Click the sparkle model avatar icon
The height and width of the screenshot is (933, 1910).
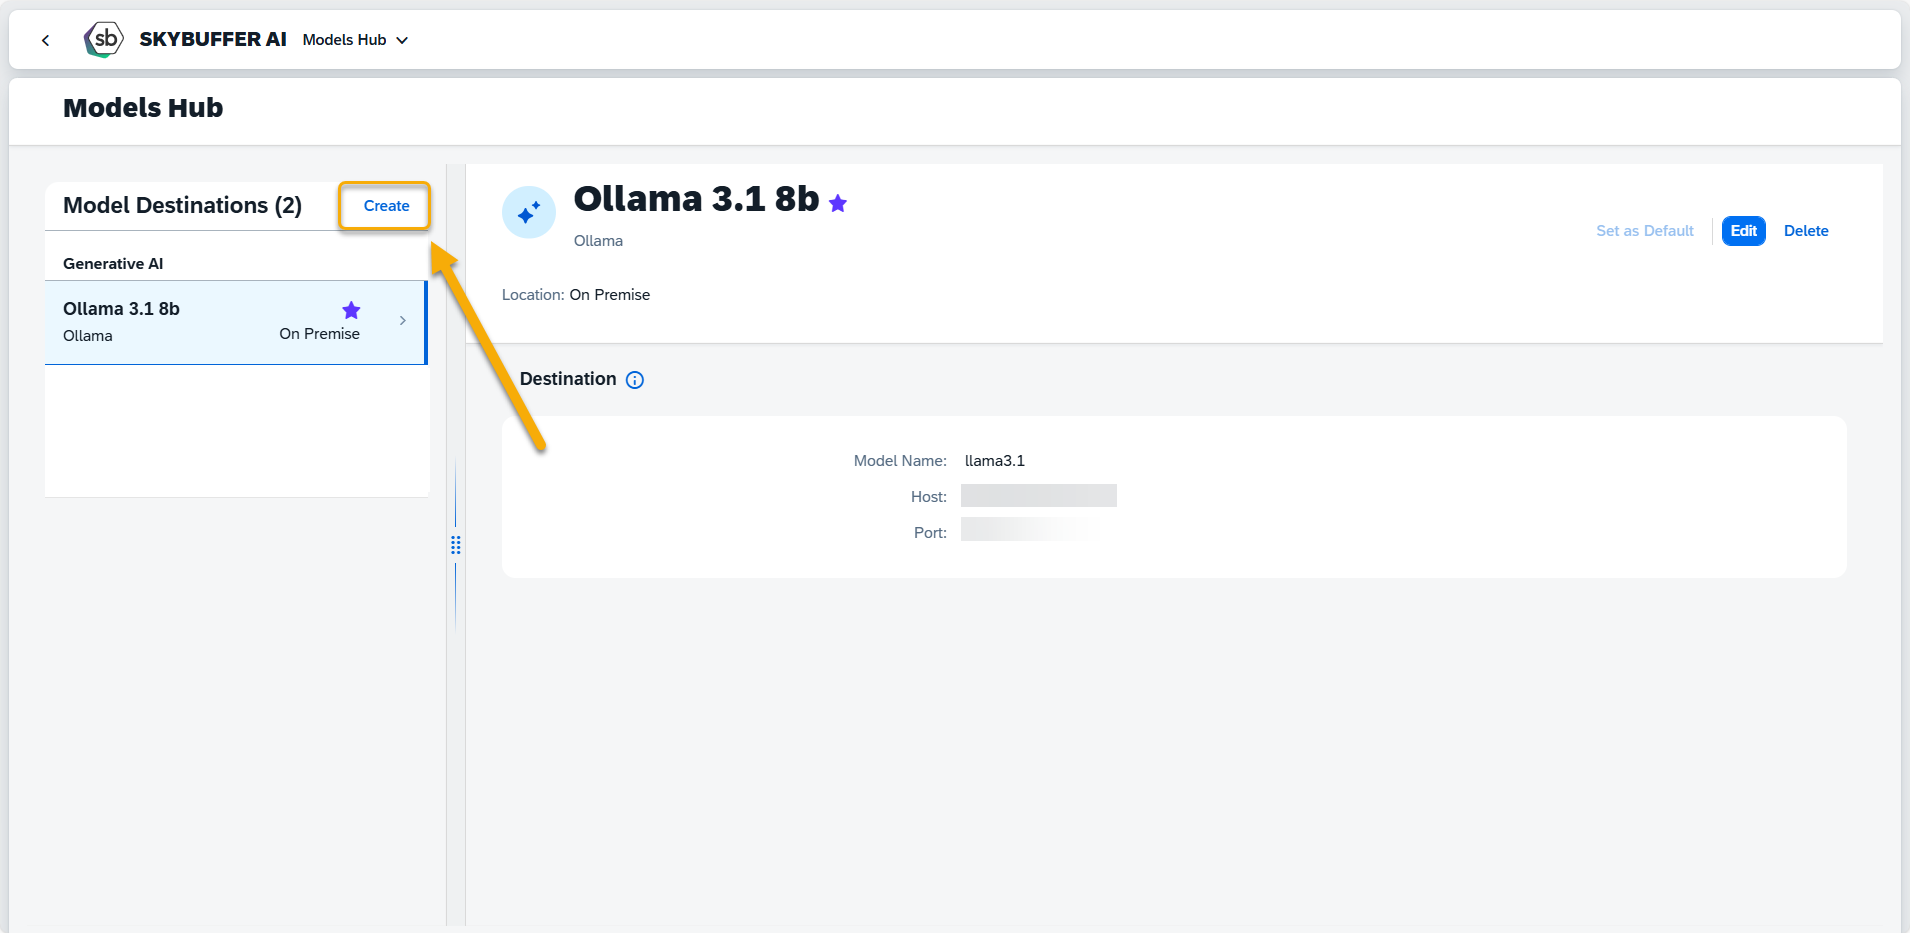[529, 212]
